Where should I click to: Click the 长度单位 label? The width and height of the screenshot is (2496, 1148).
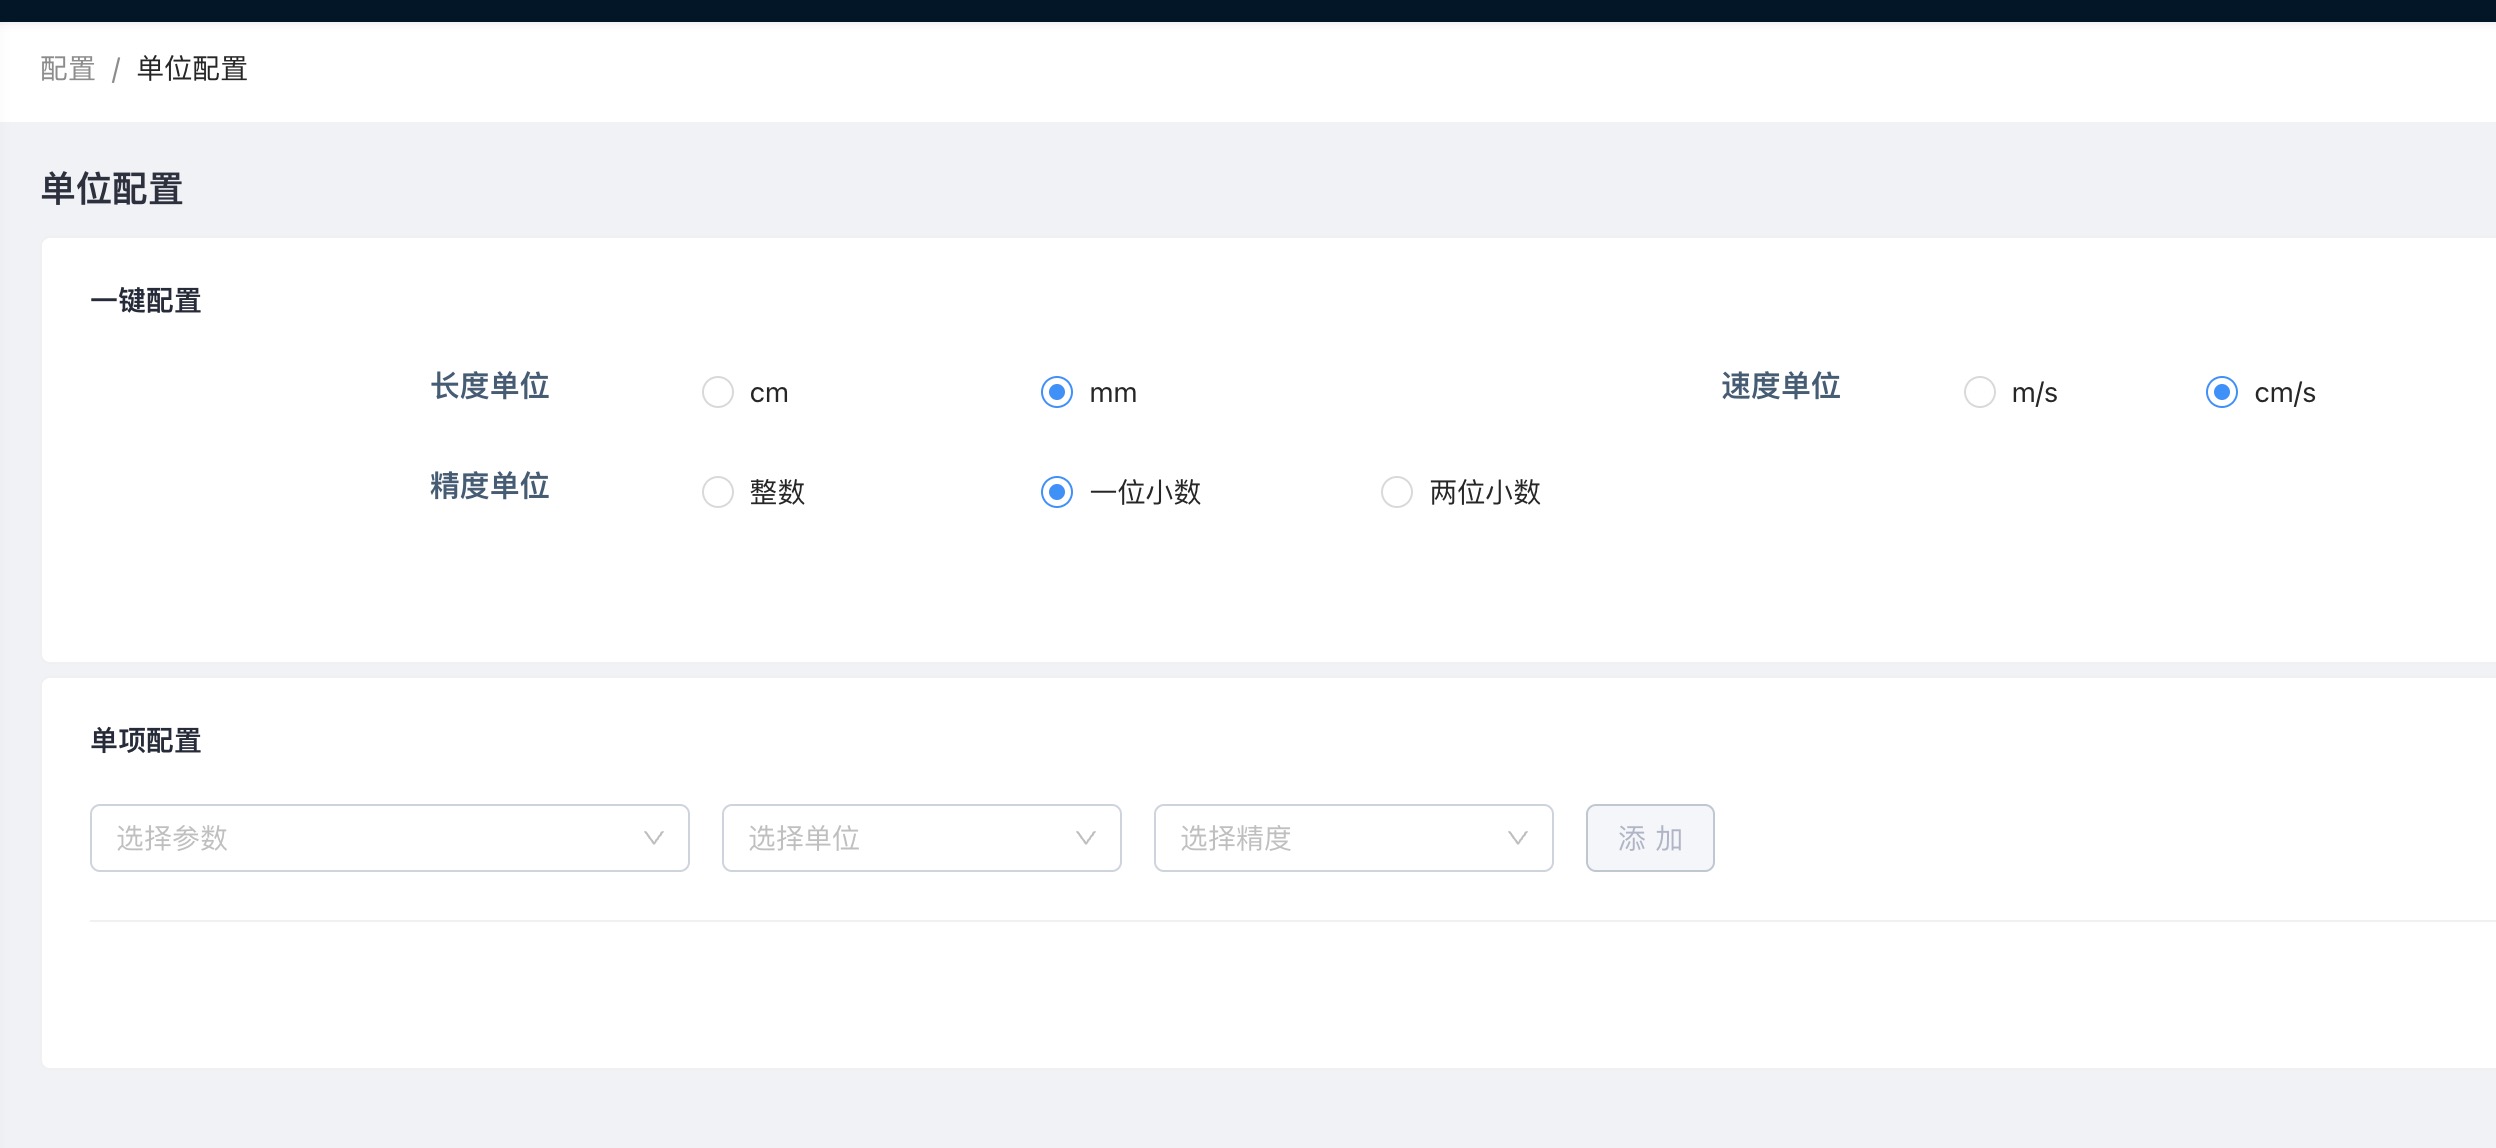point(490,386)
